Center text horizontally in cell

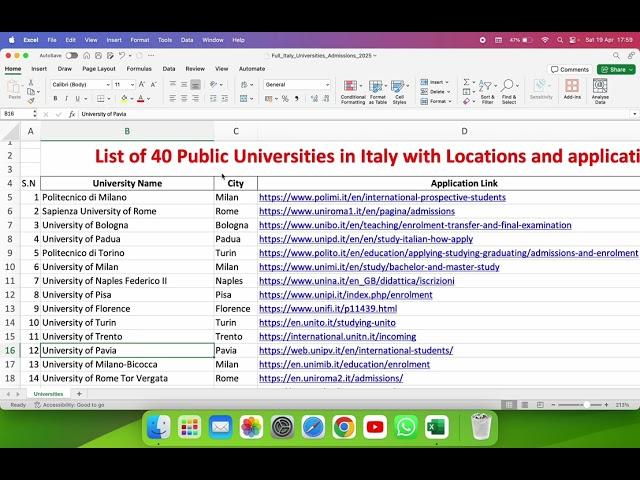[184, 98]
